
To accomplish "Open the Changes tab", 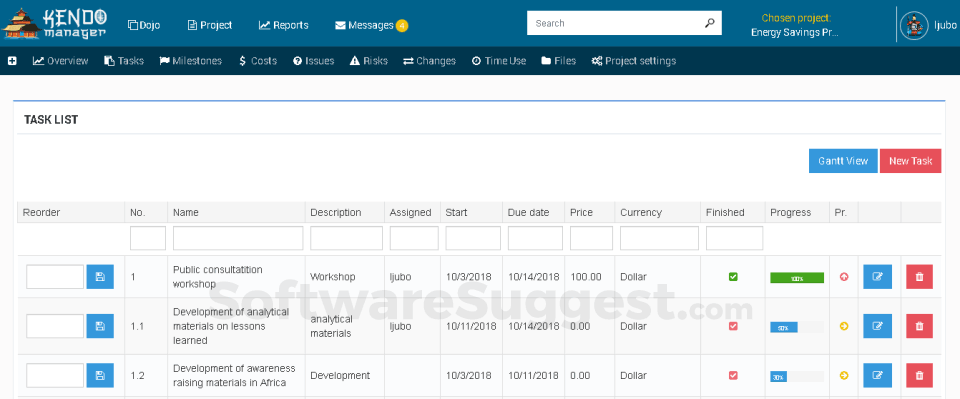I will tap(429, 61).
